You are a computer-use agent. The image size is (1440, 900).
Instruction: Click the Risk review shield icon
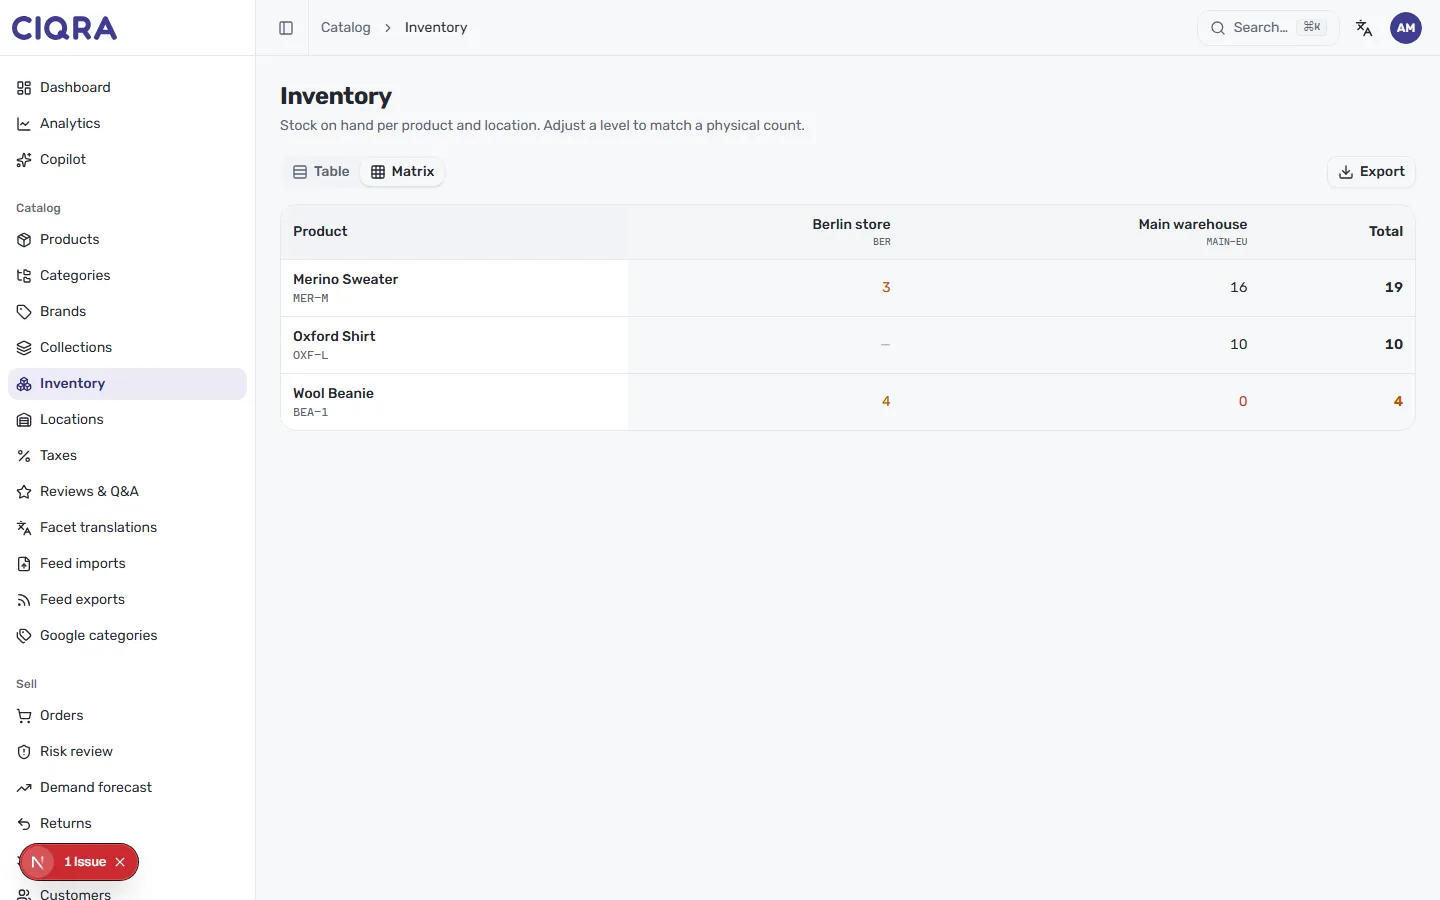tap(24, 752)
